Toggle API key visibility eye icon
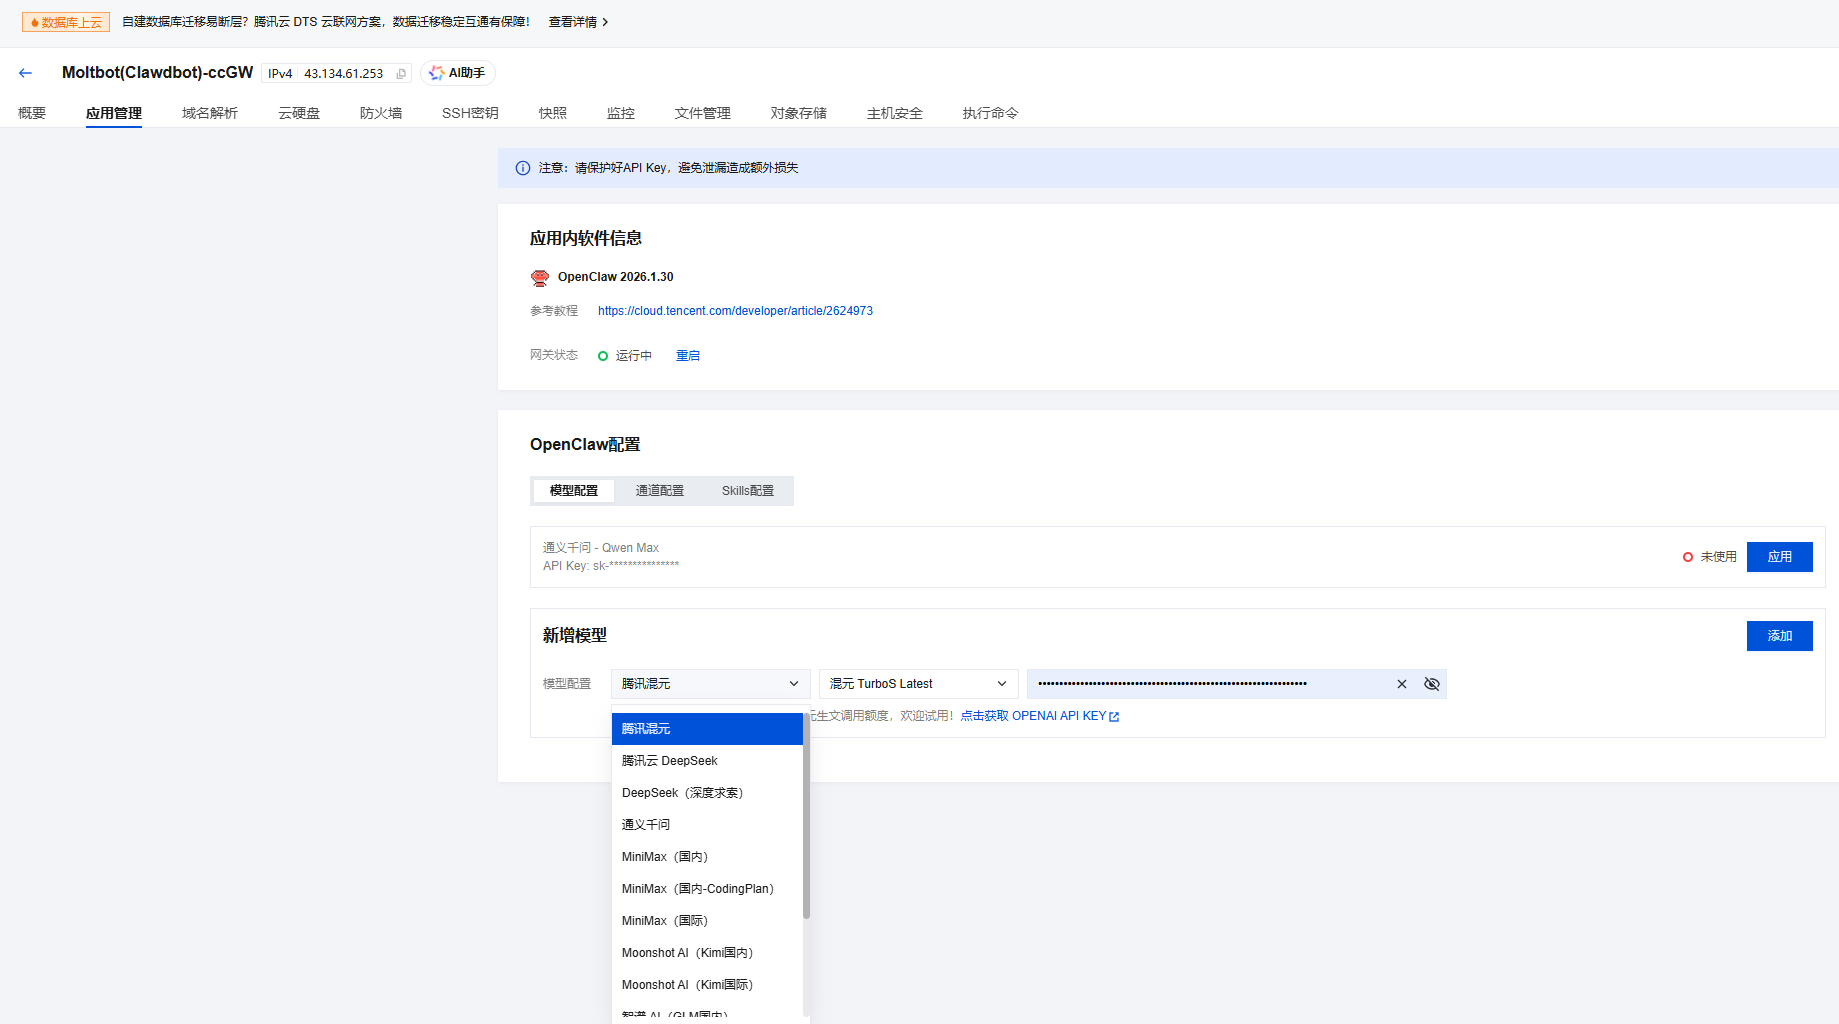Screen dimensions: 1839x1024 pos(1432,684)
